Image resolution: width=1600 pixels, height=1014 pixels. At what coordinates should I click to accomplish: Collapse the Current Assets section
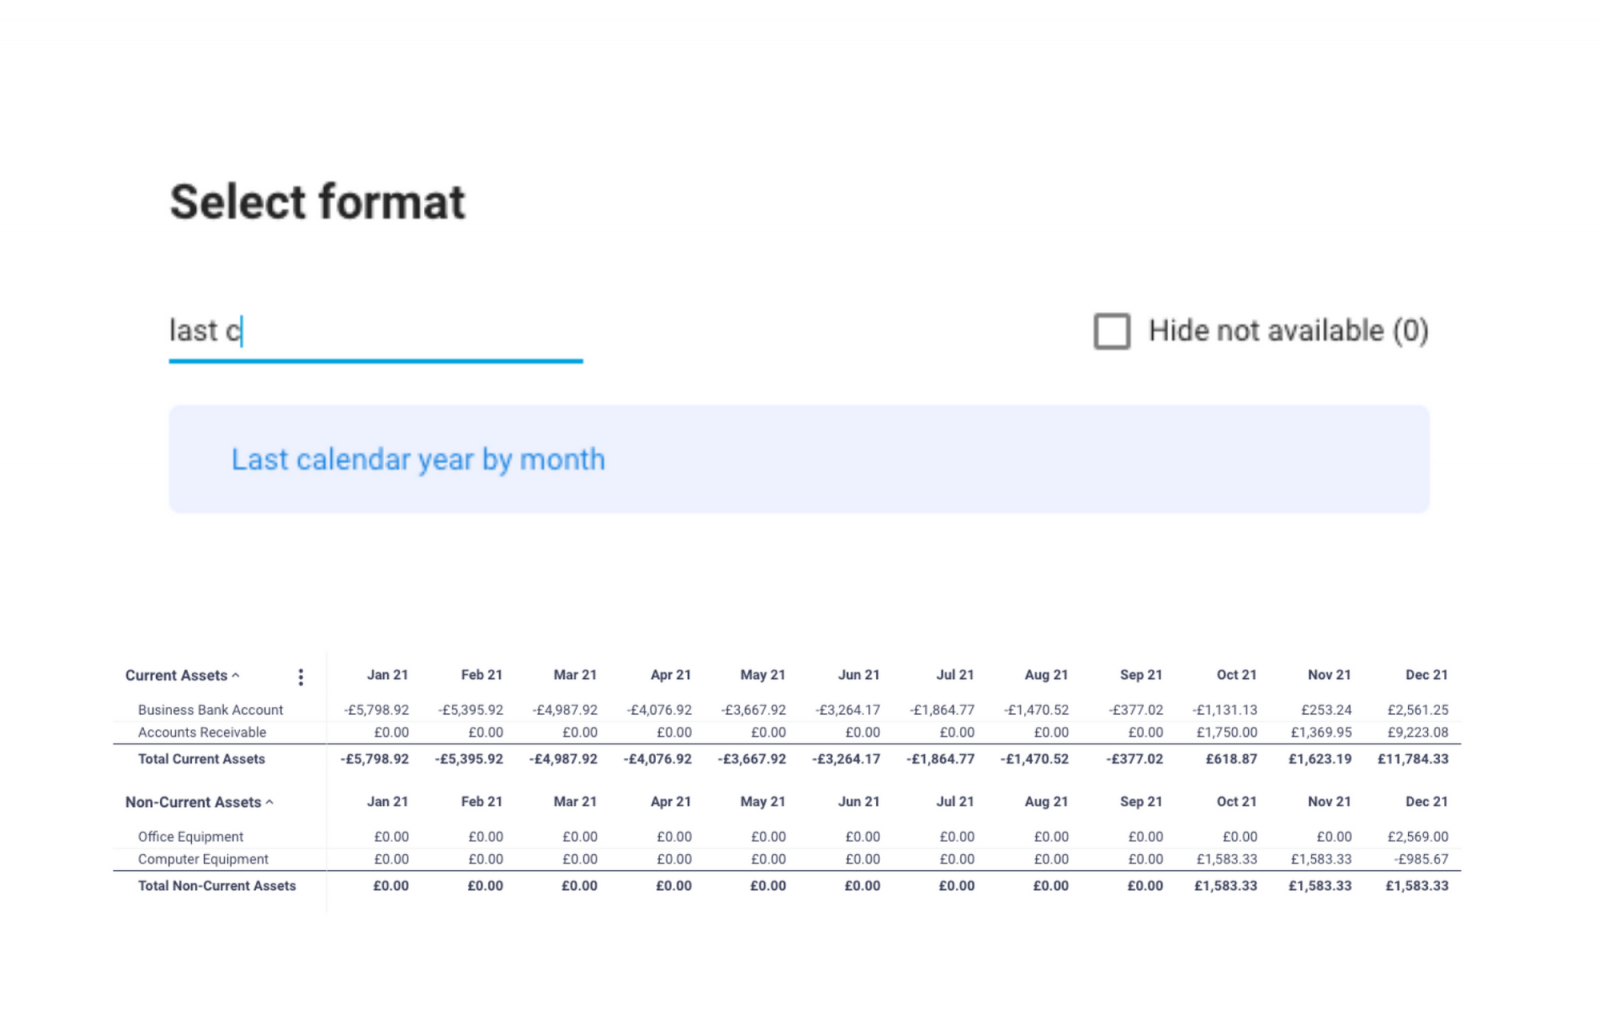point(236,675)
